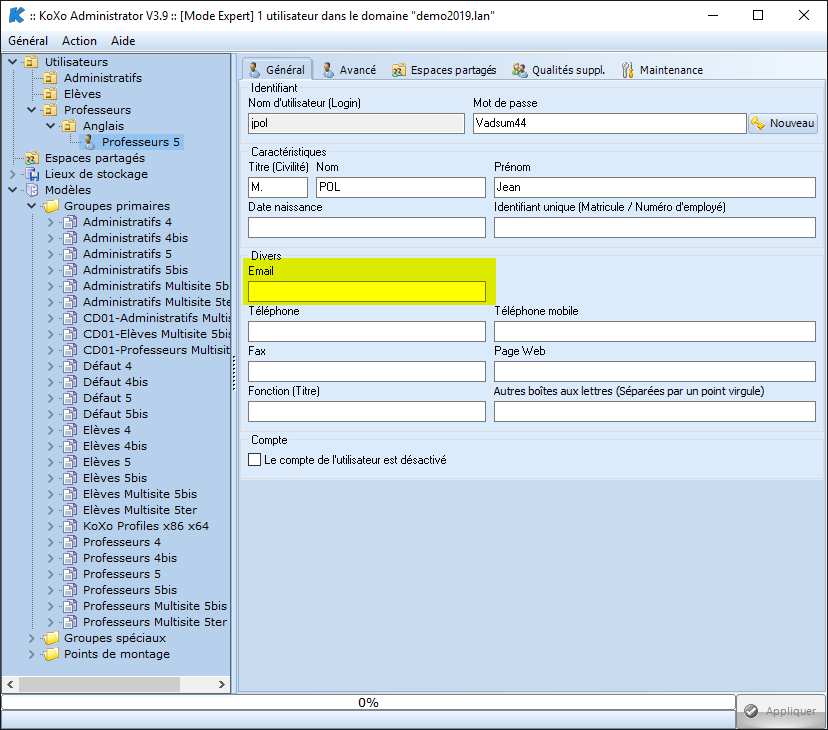Switch to the Qualités suppl. tab
The height and width of the screenshot is (730, 828).
[x=559, y=70]
